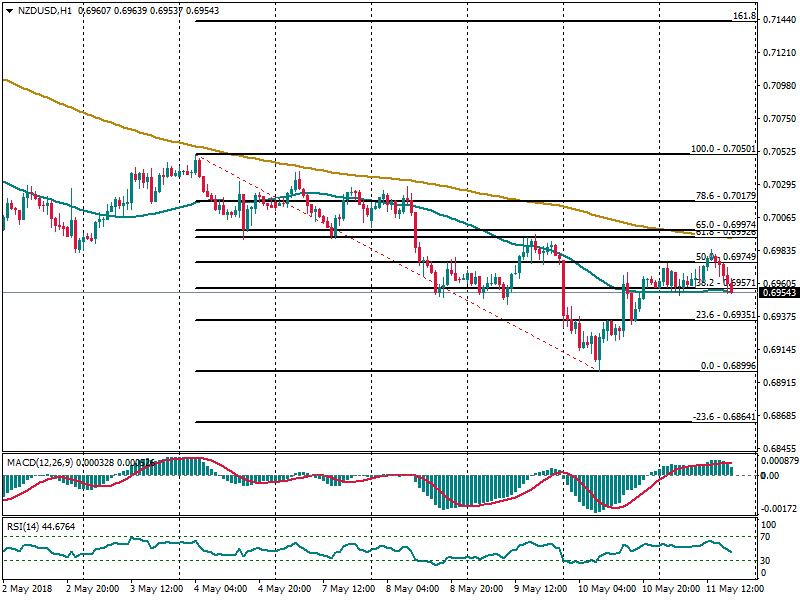Image resolution: width=800 pixels, height=600 pixels.
Task: Click the 0.0 - 0.68996 Fibonacci label
Action: [x=722, y=366]
